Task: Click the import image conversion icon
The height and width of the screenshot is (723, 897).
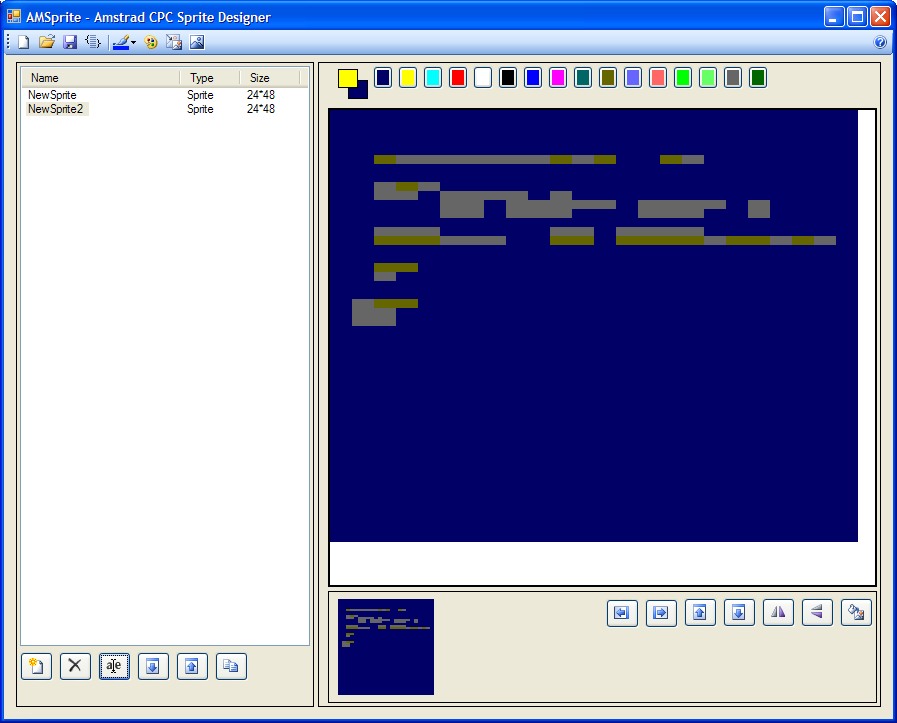Action: pyautogui.click(x=173, y=42)
